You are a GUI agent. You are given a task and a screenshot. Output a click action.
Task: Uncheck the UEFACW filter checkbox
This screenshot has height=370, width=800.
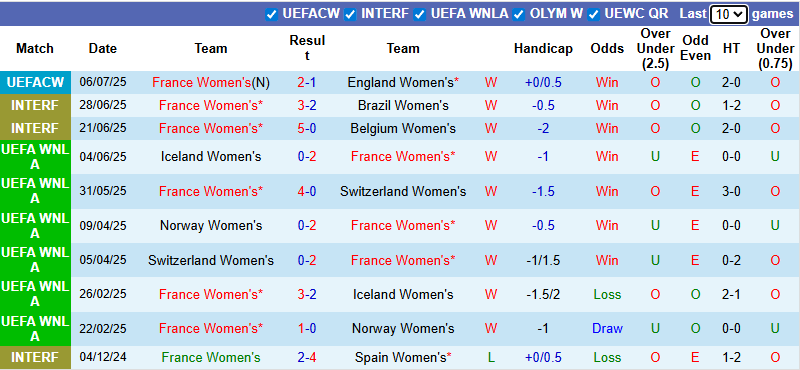[271, 14]
